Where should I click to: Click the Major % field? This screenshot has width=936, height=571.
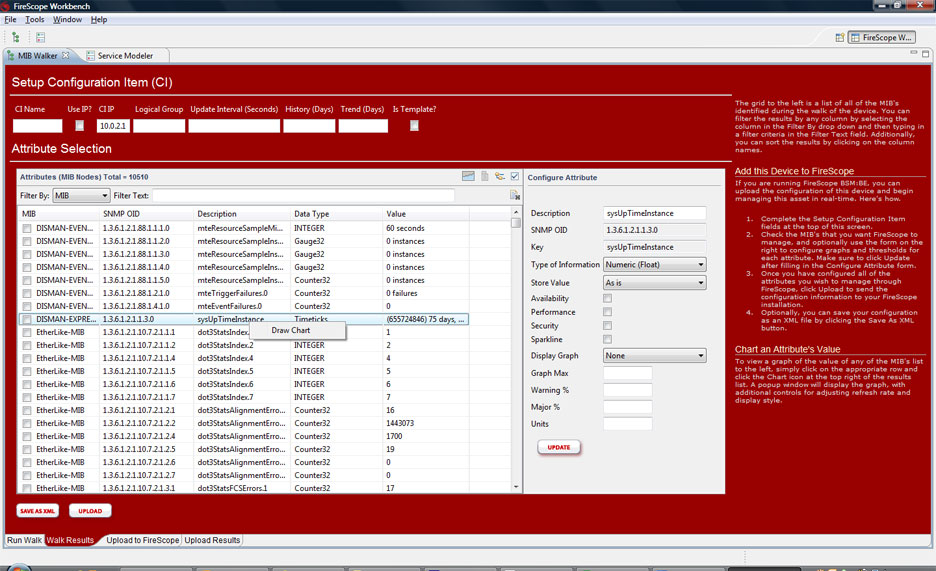(627, 407)
